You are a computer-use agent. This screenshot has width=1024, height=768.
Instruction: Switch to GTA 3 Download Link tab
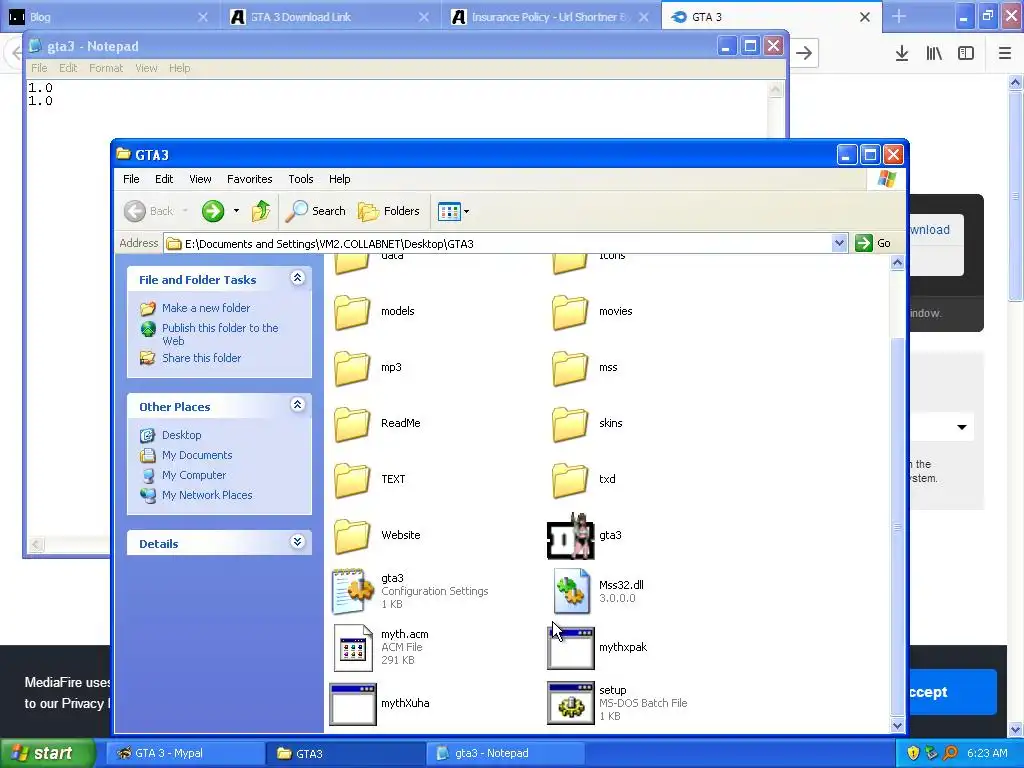coord(330,17)
